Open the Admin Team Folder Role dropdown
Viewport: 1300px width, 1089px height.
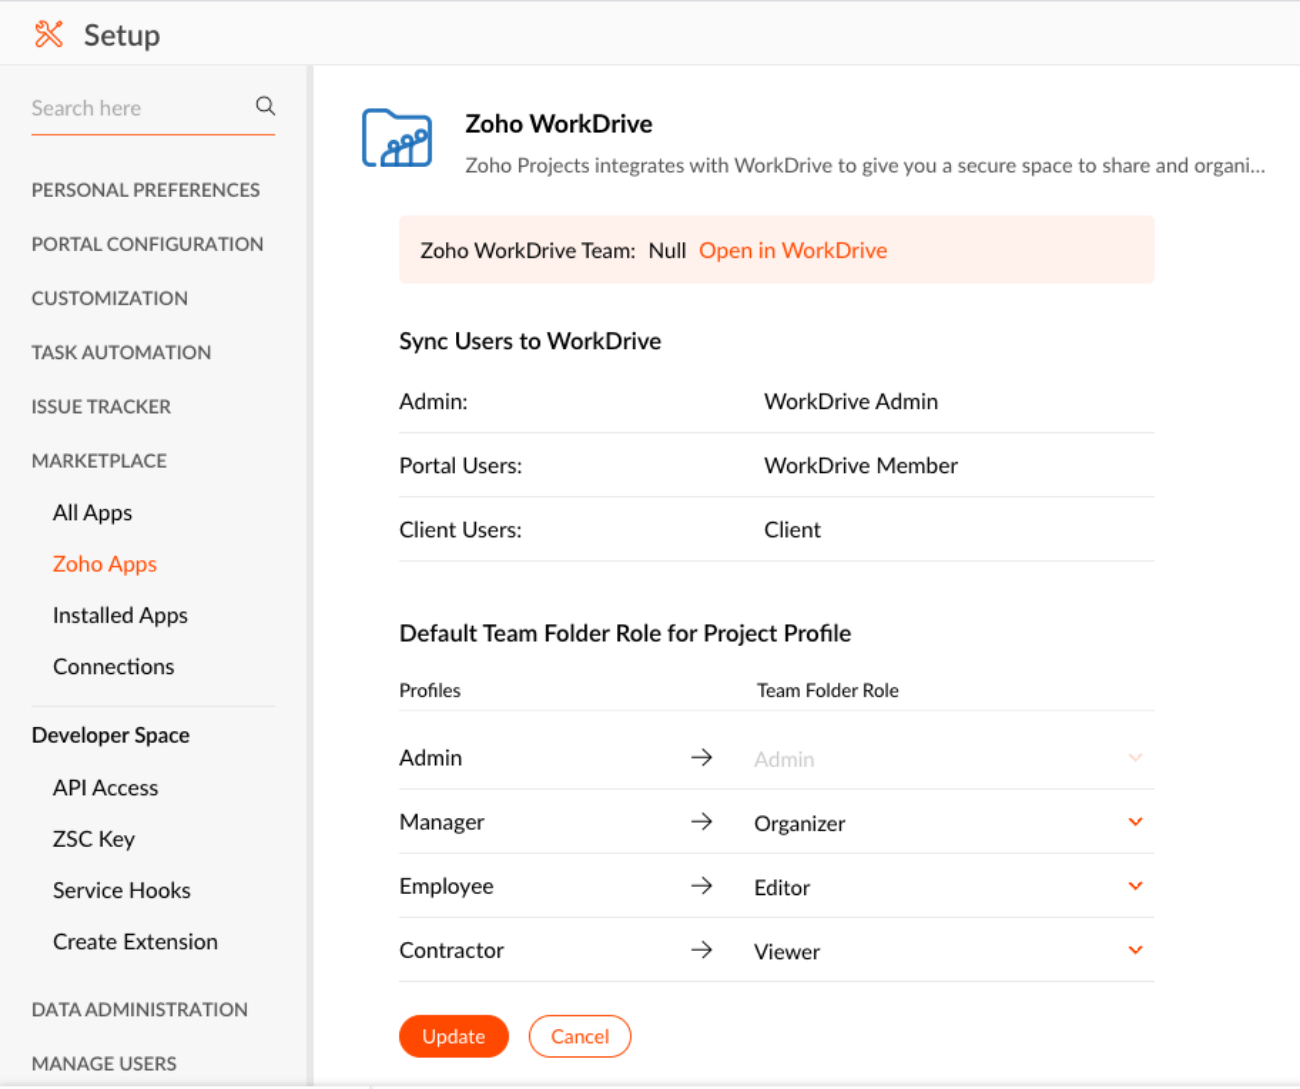tap(1135, 757)
